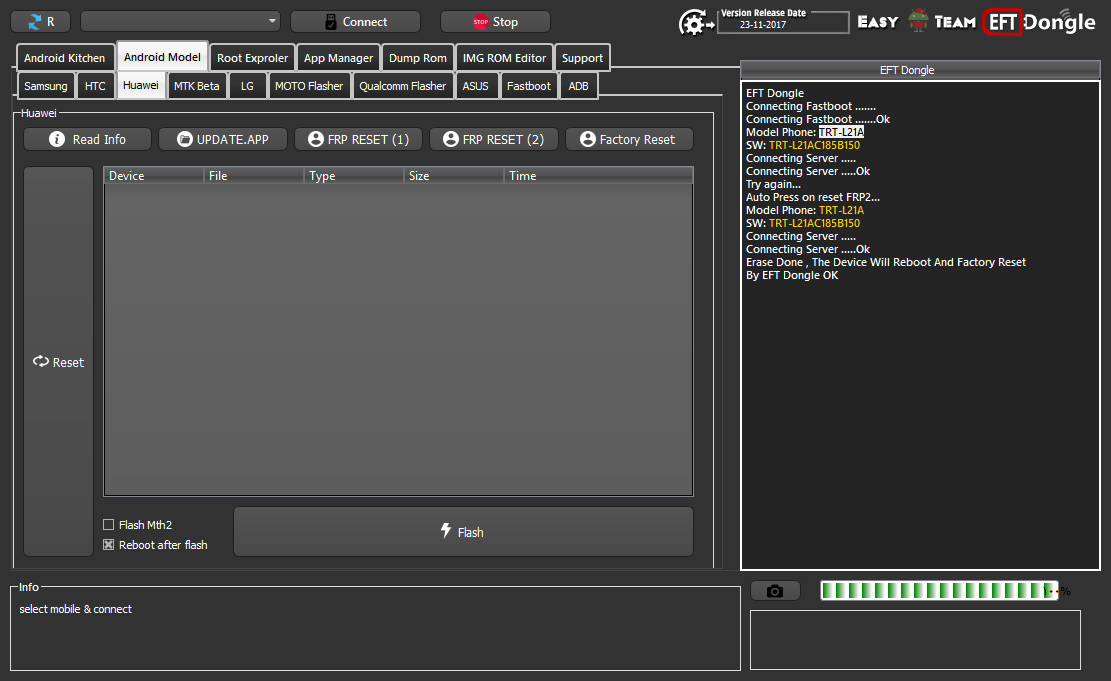Click the 'Try again...' log line
Screen dimensions: 1111x681
pyautogui.click(x=773, y=184)
